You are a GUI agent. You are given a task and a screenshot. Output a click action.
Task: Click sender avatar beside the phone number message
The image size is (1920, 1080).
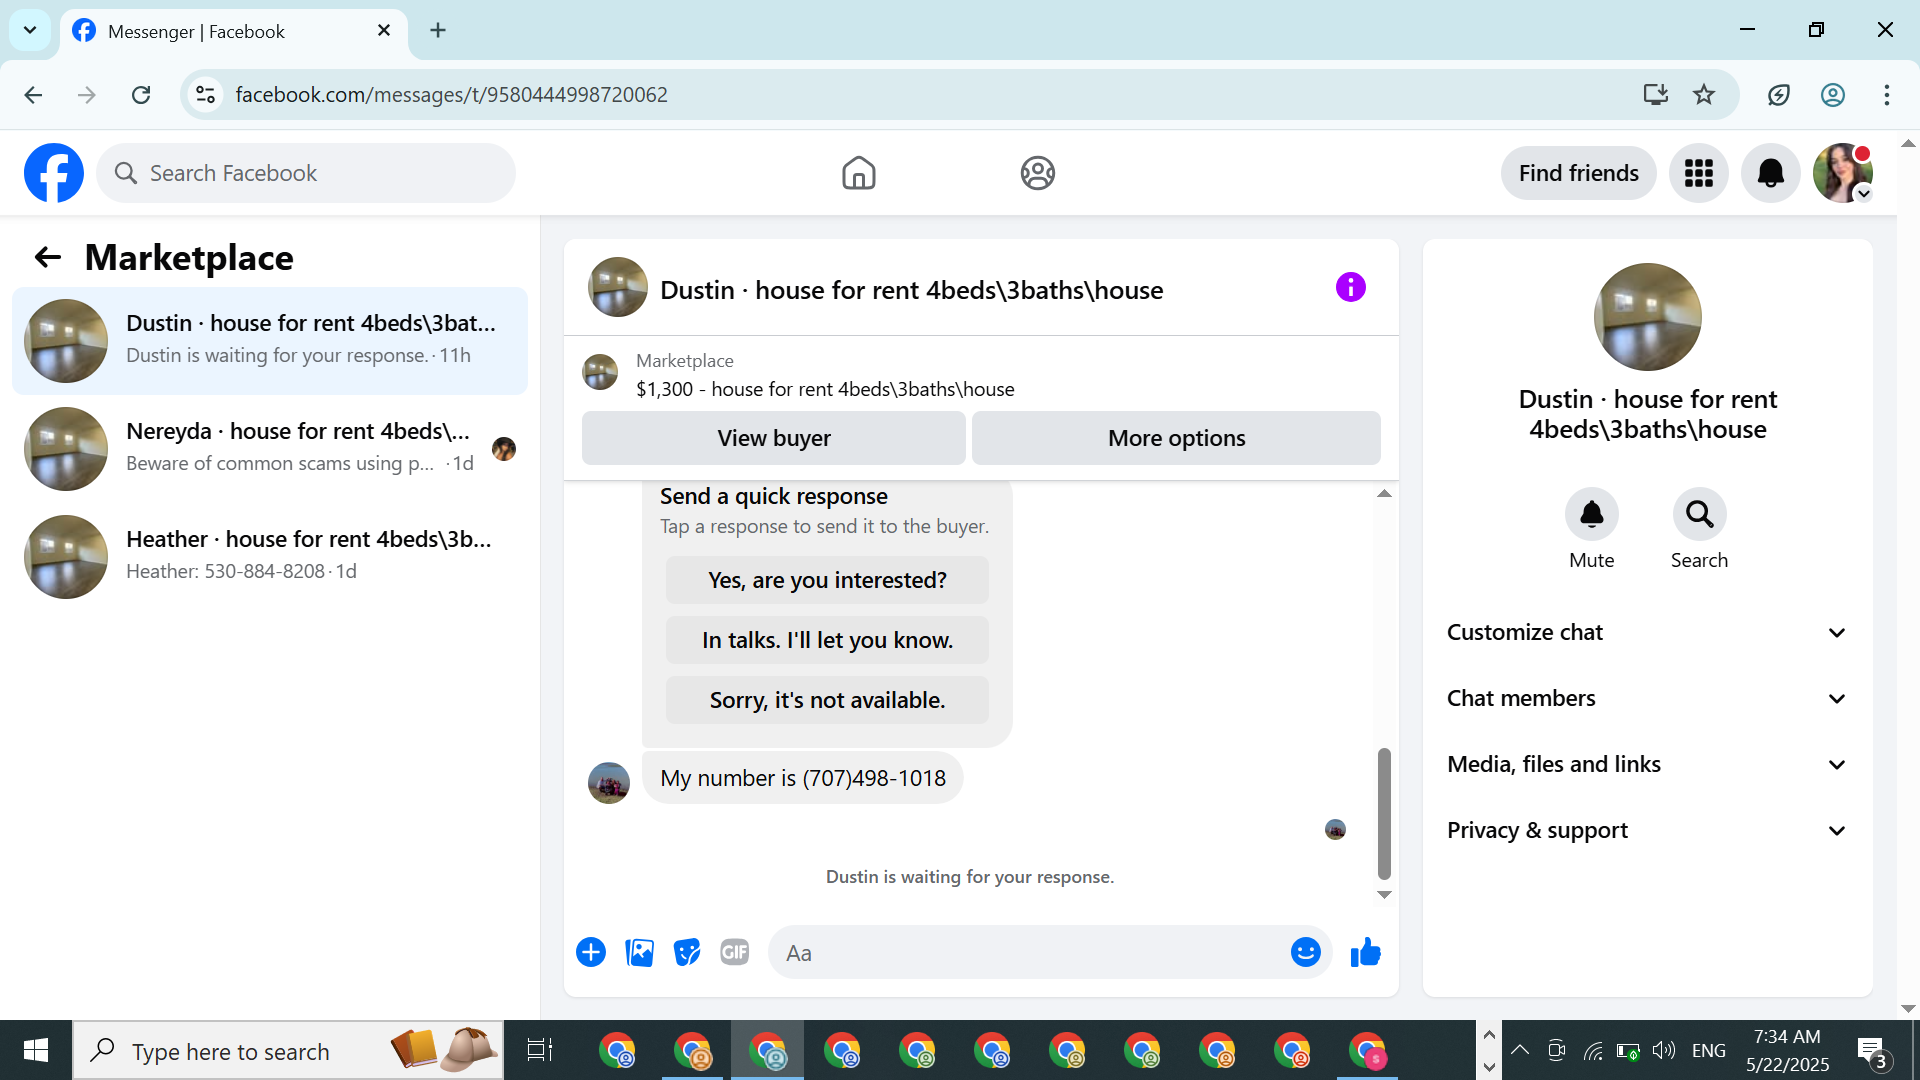(x=609, y=783)
